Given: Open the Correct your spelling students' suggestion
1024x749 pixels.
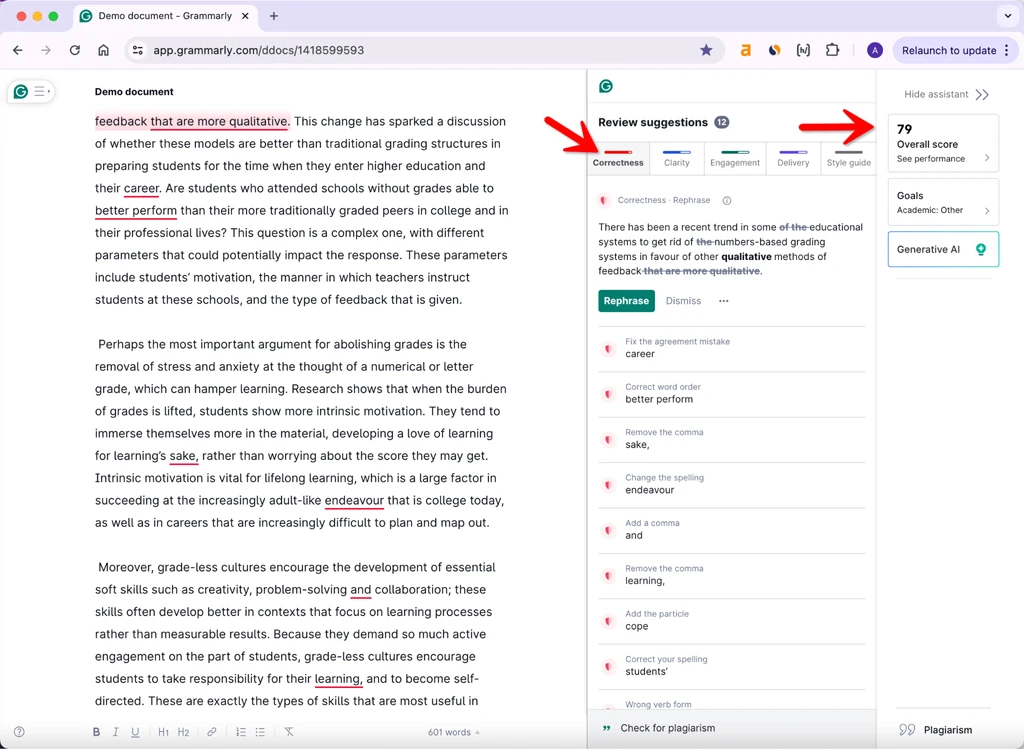Looking at the screenshot, I should click(x=732, y=666).
